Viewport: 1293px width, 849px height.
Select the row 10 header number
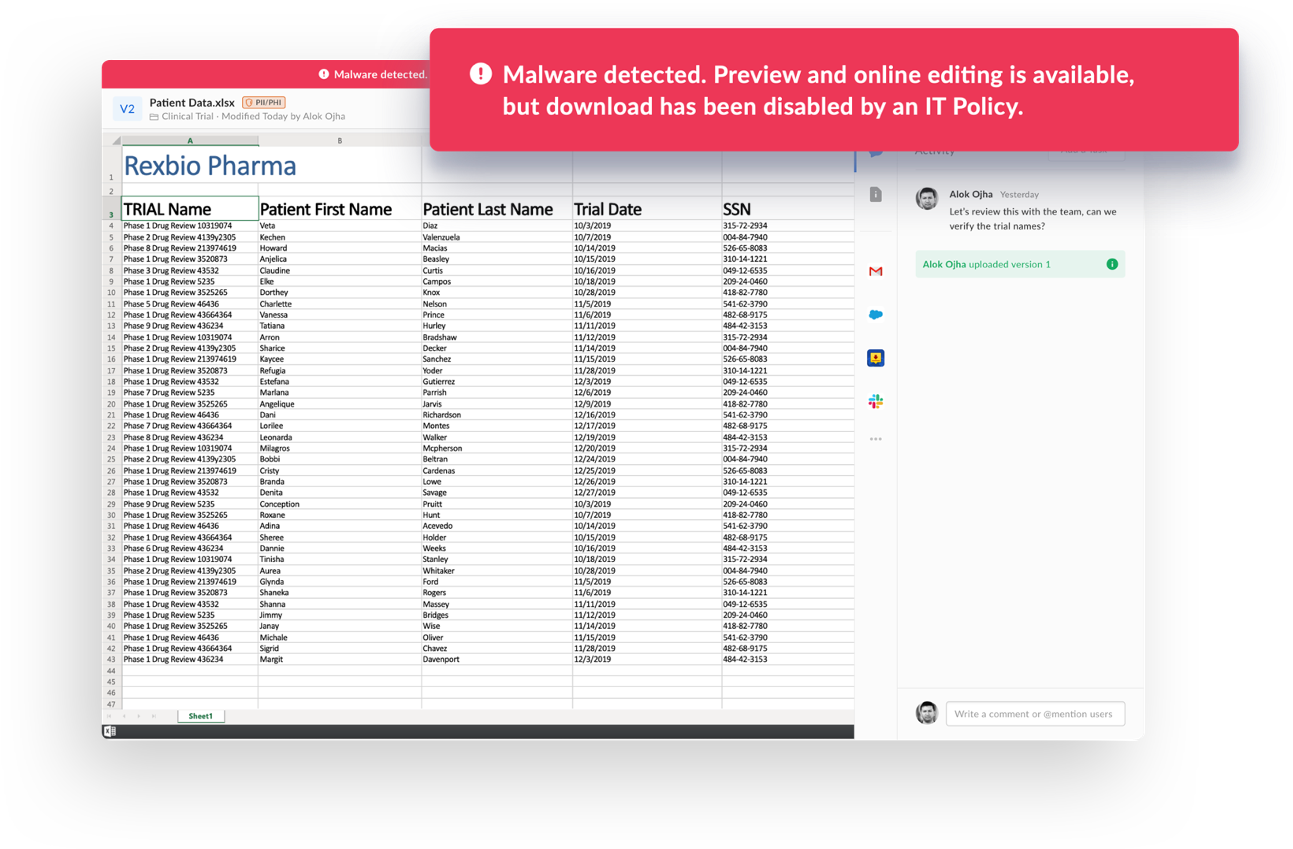(111, 293)
